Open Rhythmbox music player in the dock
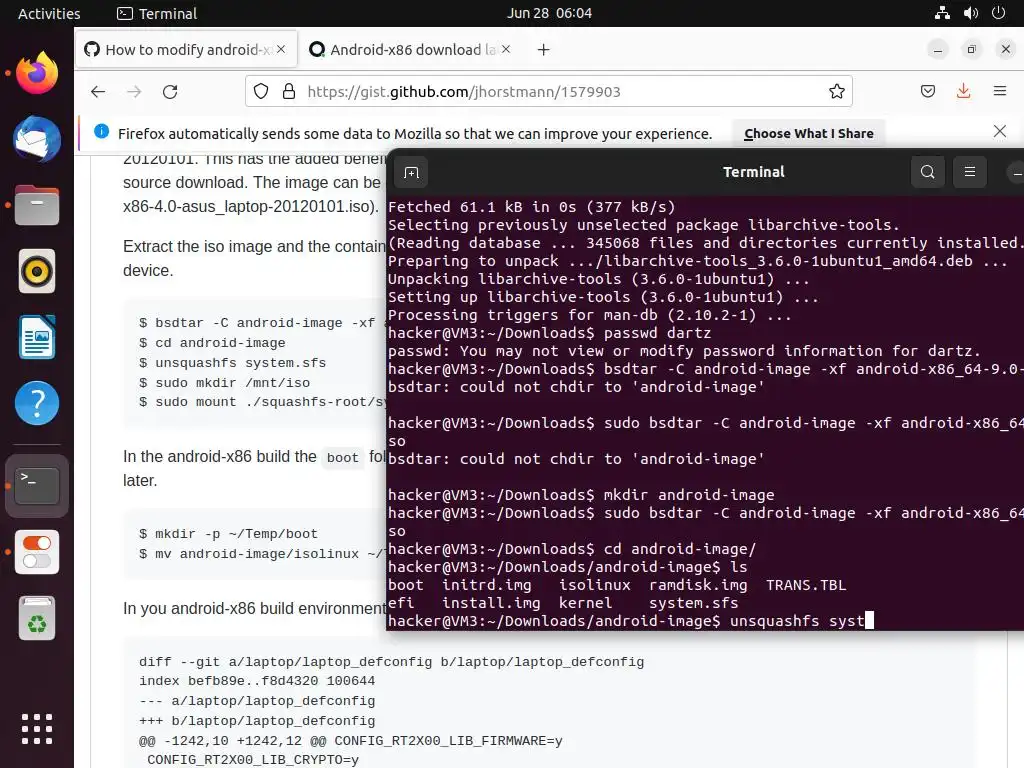The image size is (1024, 768). tap(37, 271)
